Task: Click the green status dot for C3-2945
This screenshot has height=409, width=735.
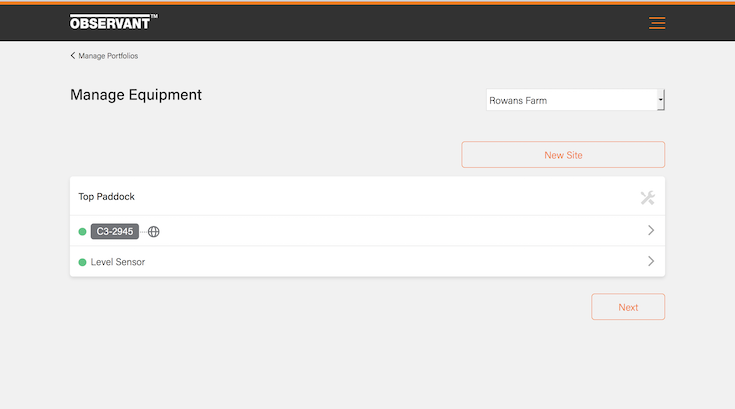Action: pos(82,232)
